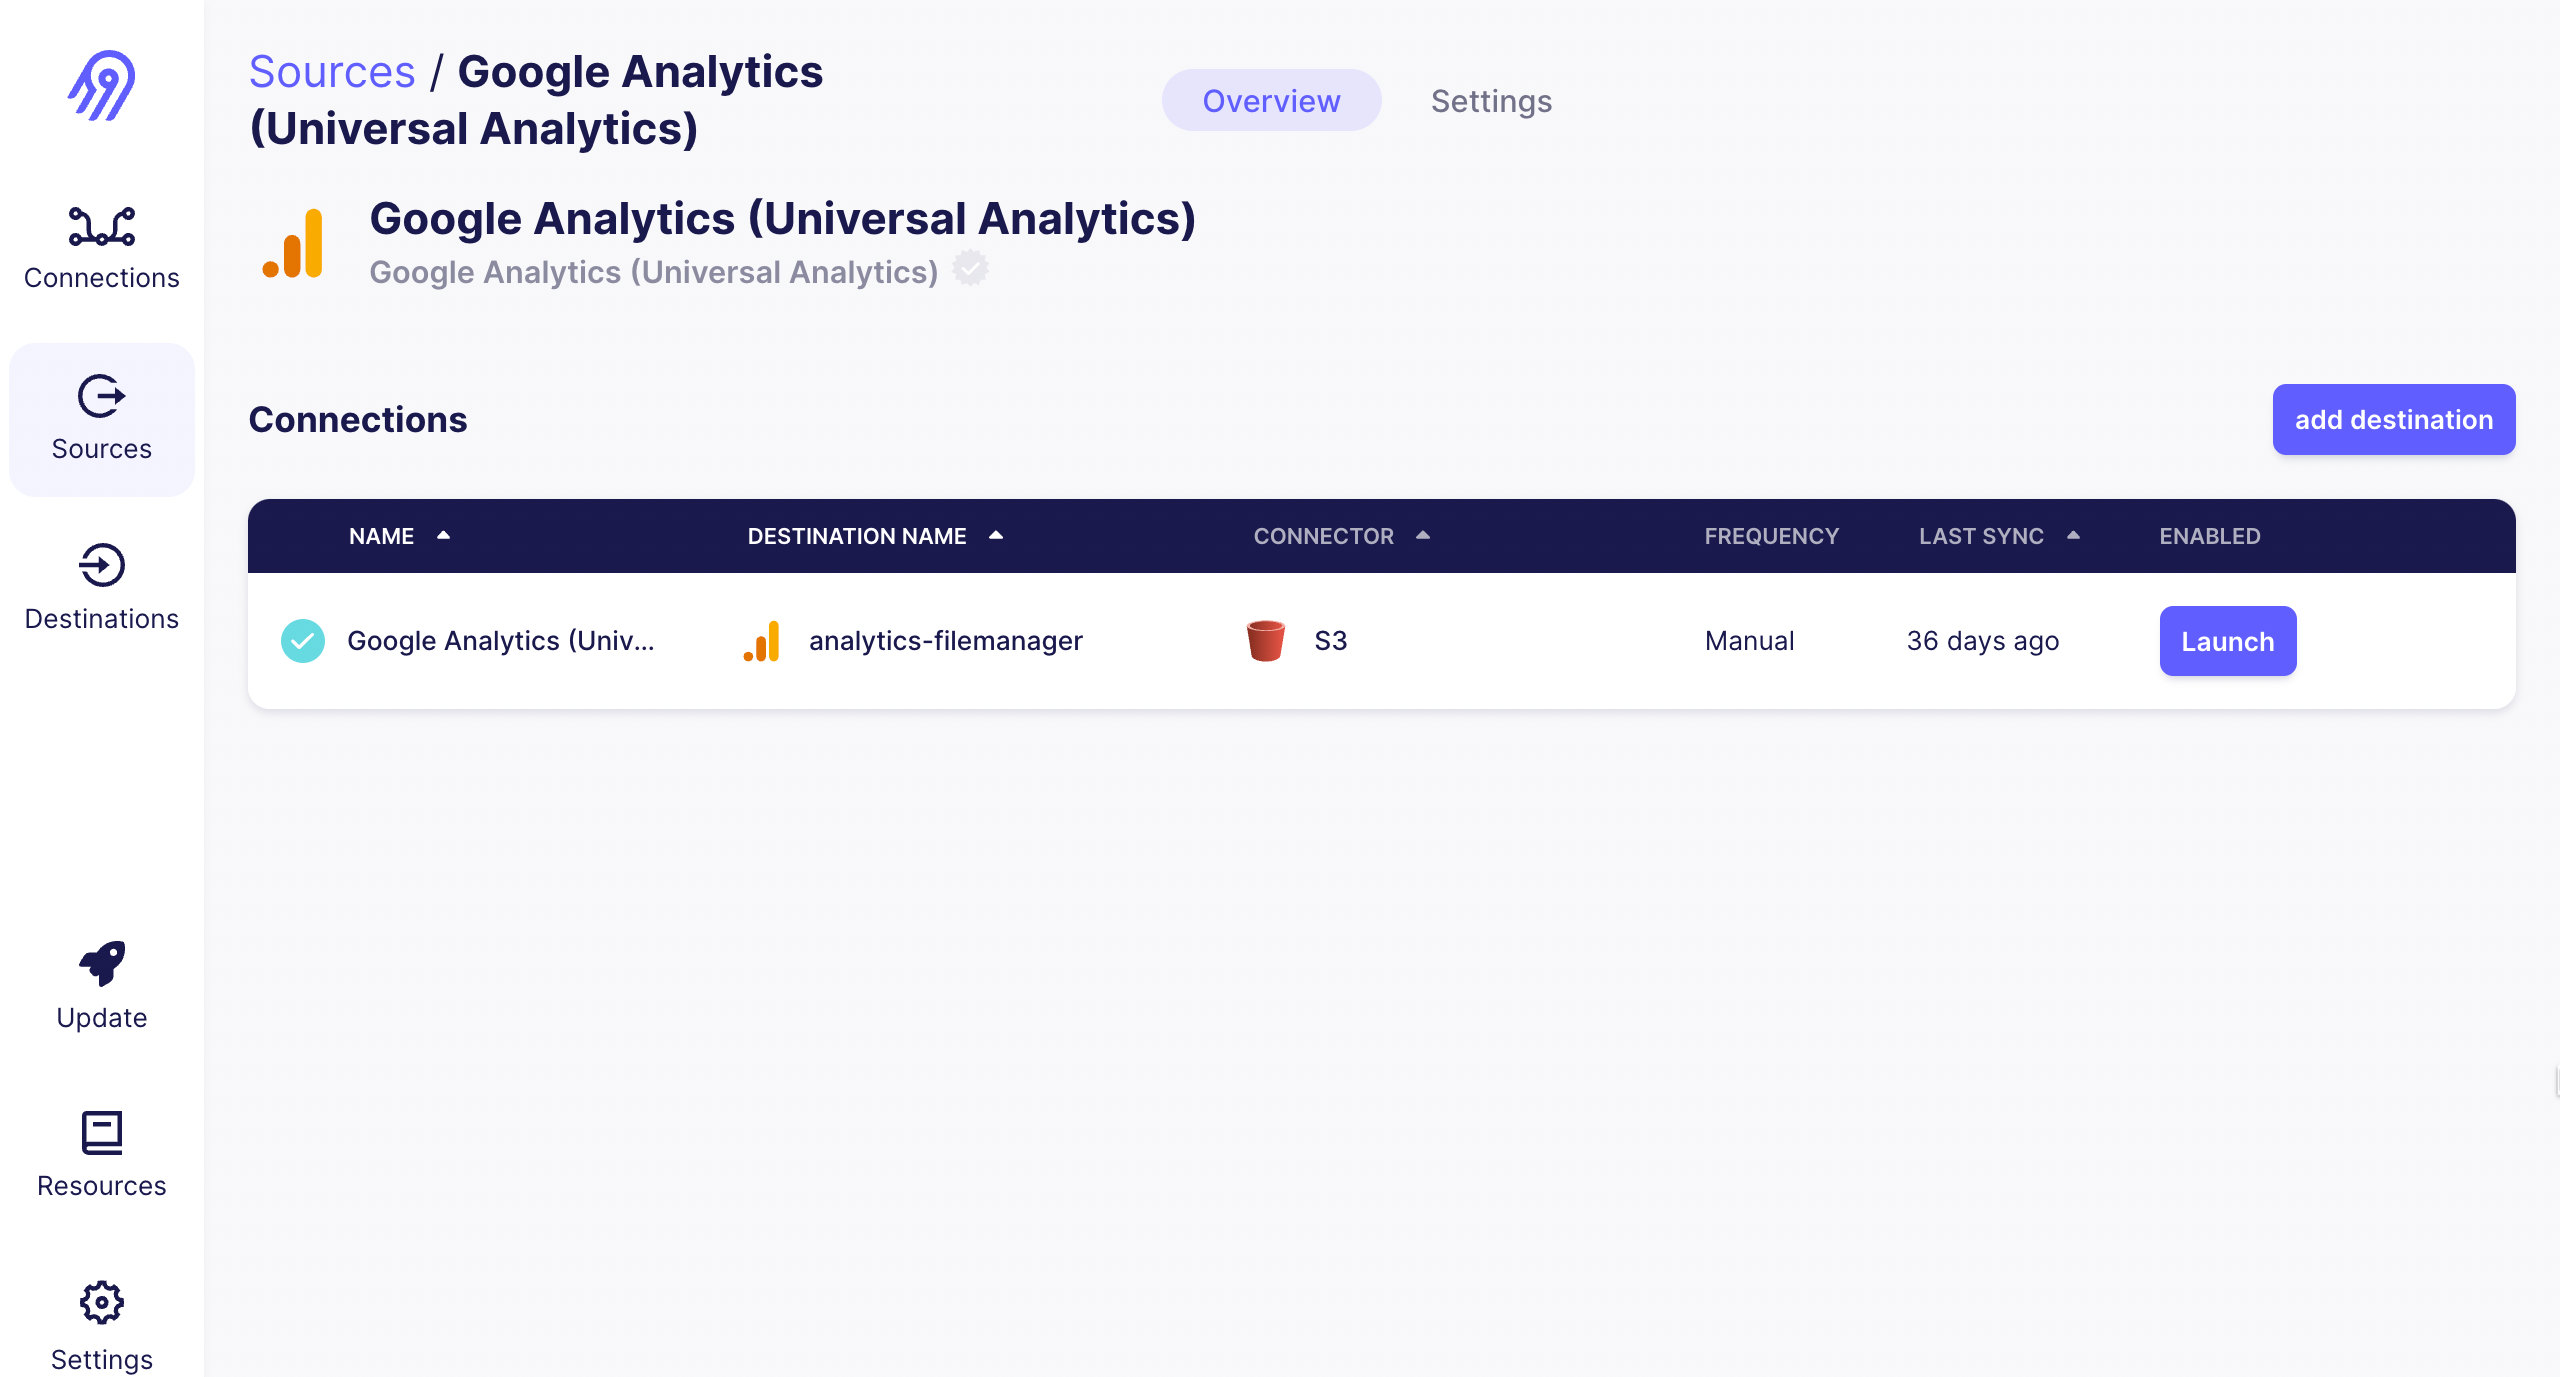Click the Google Analytics icon beside analytics-filemanager
Screen dimensions: 2560x1377
tap(762, 641)
